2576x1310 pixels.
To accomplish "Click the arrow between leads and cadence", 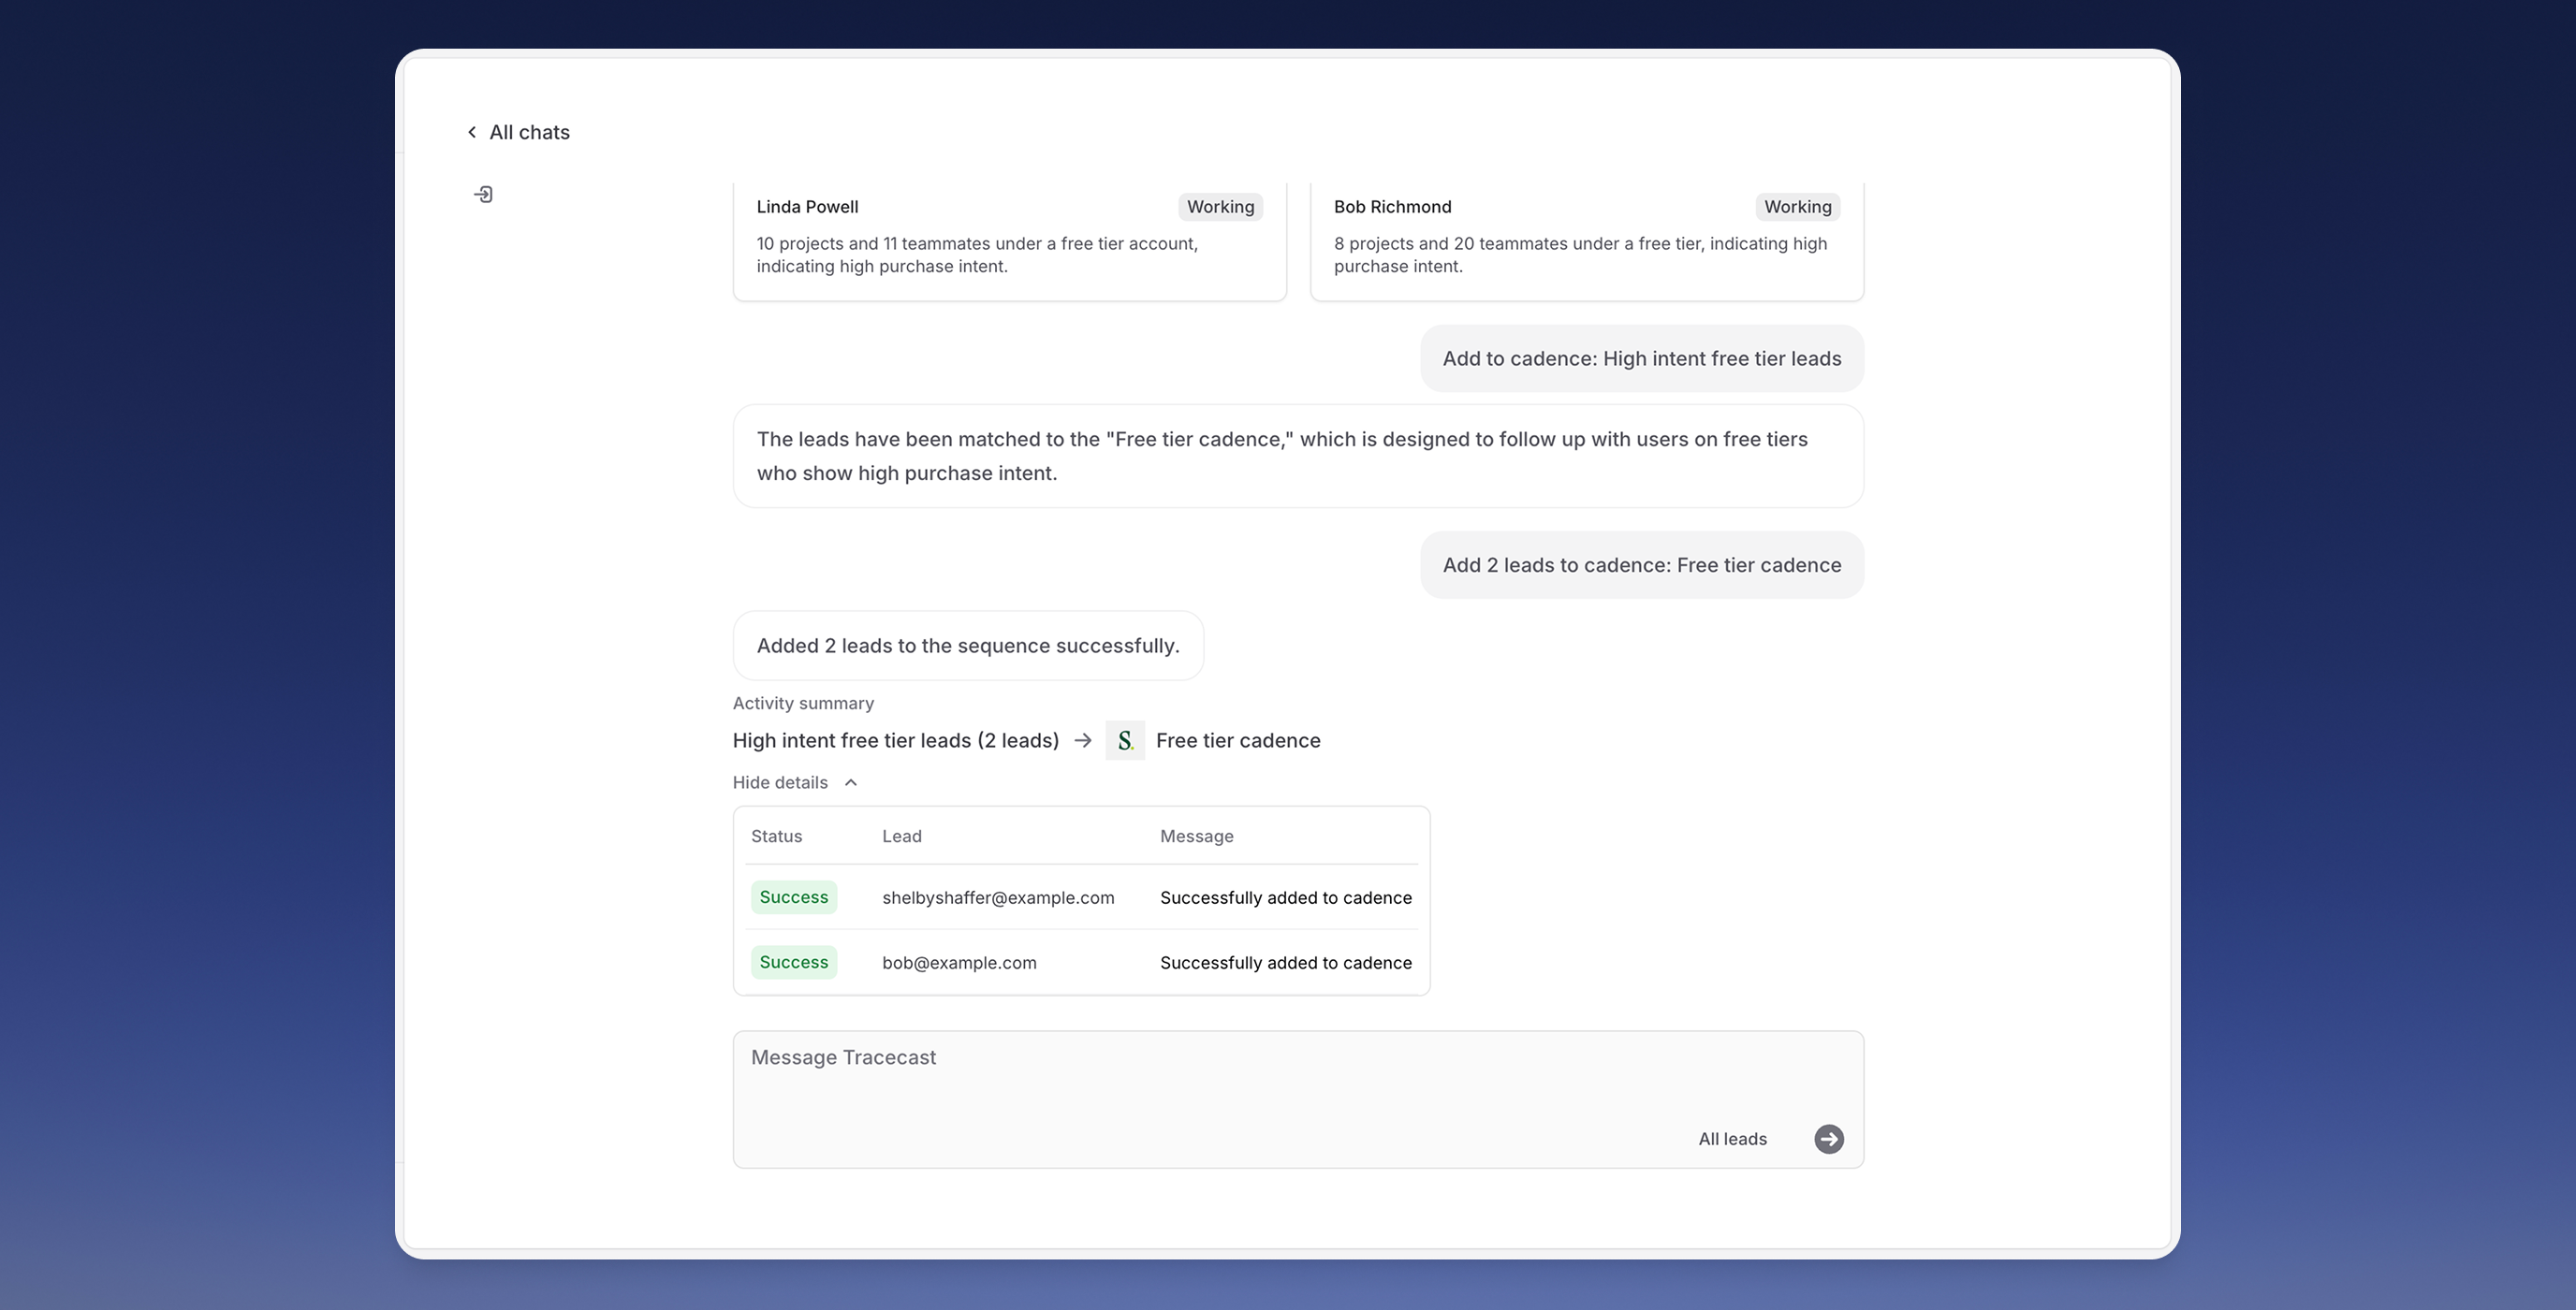I will click(1082, 740).
